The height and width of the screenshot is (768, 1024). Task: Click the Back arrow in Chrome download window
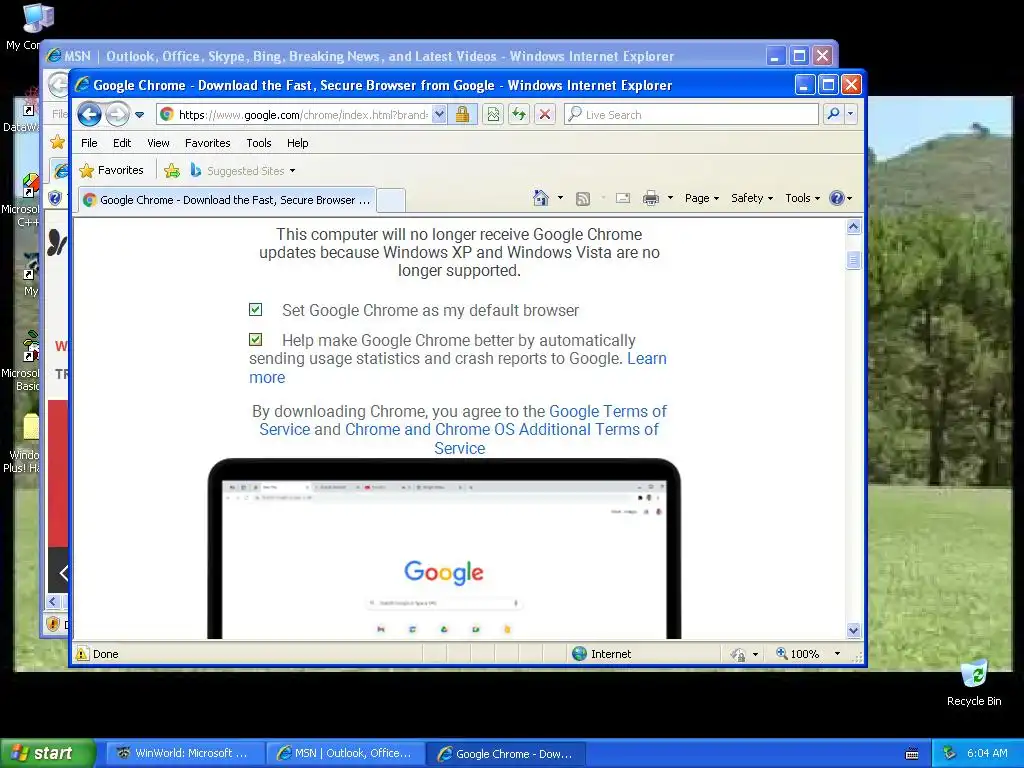click(89, 114)
